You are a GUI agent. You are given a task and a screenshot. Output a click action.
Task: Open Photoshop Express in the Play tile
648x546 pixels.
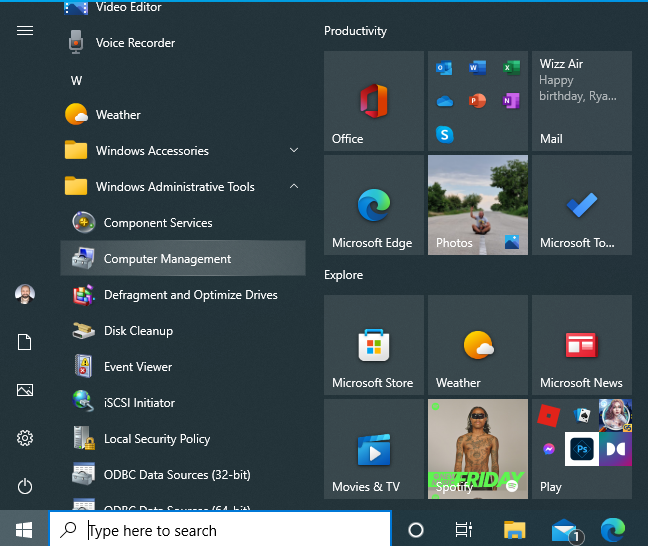[x=582, y=449]
